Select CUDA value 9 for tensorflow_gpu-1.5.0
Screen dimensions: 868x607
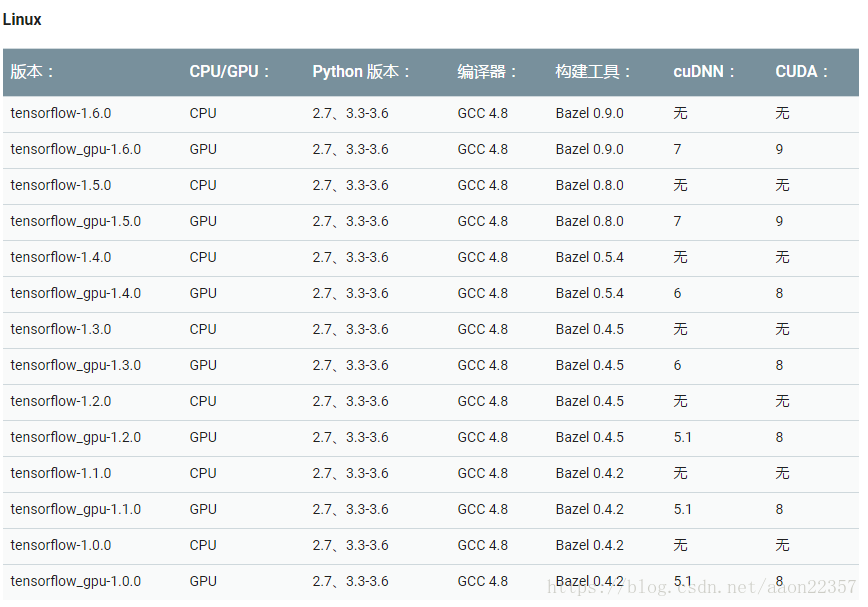point(779,221)
